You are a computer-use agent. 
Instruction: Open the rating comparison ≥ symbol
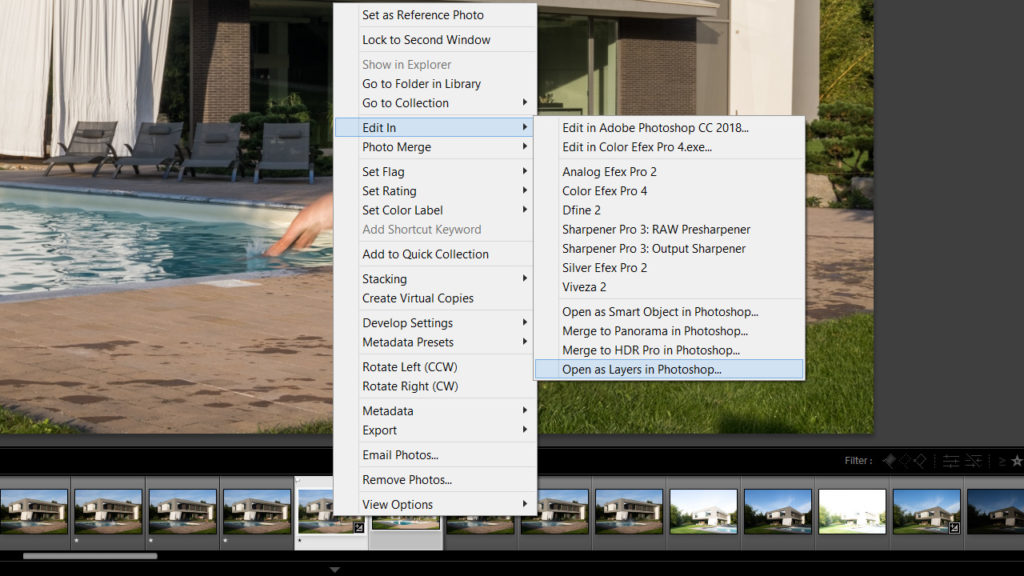click(1001, 461)
